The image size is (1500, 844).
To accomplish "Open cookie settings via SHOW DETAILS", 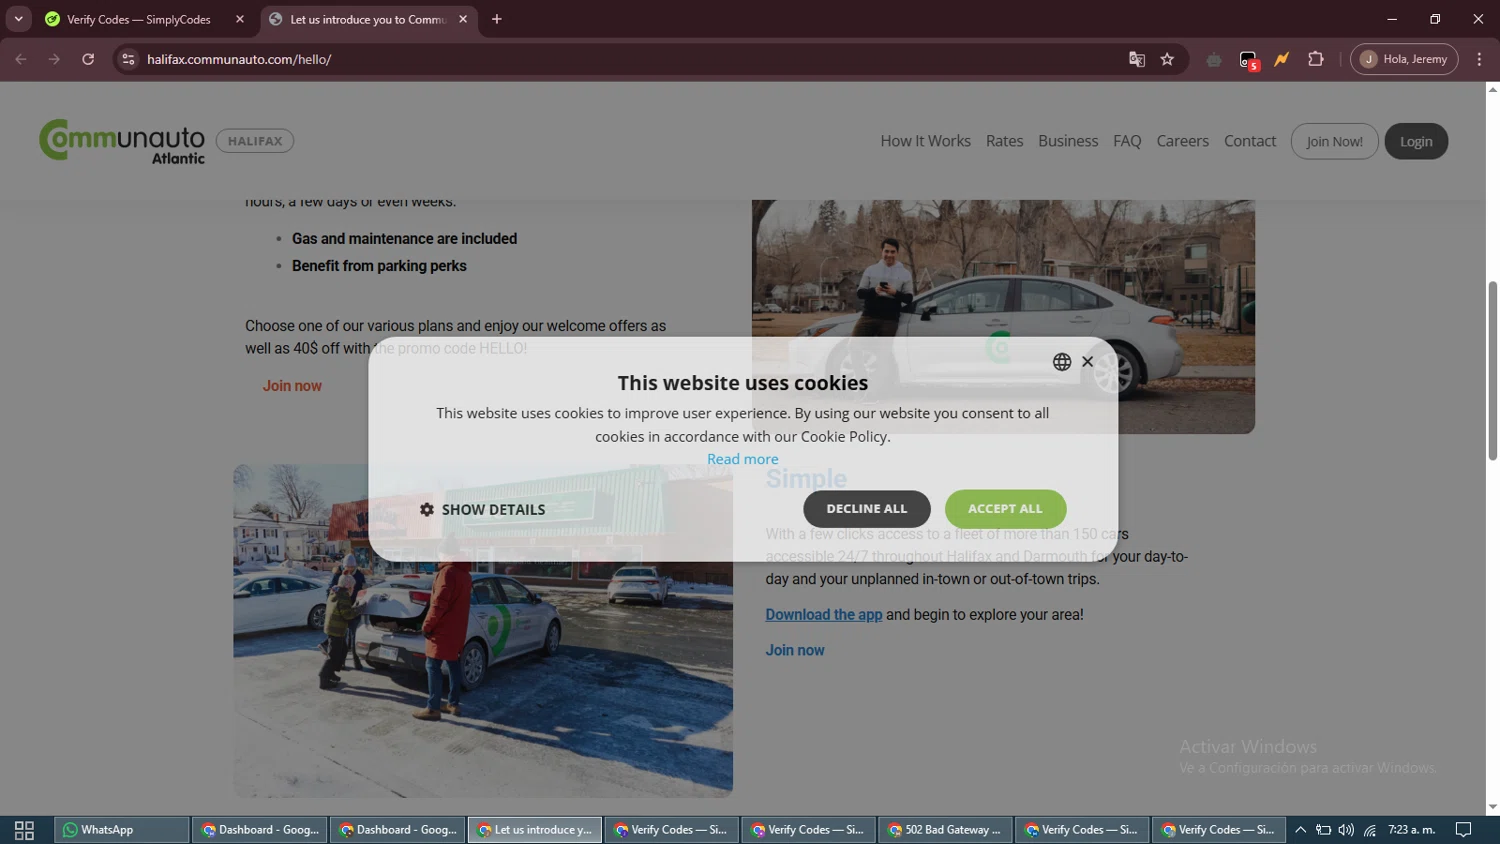I will point(483,510).
